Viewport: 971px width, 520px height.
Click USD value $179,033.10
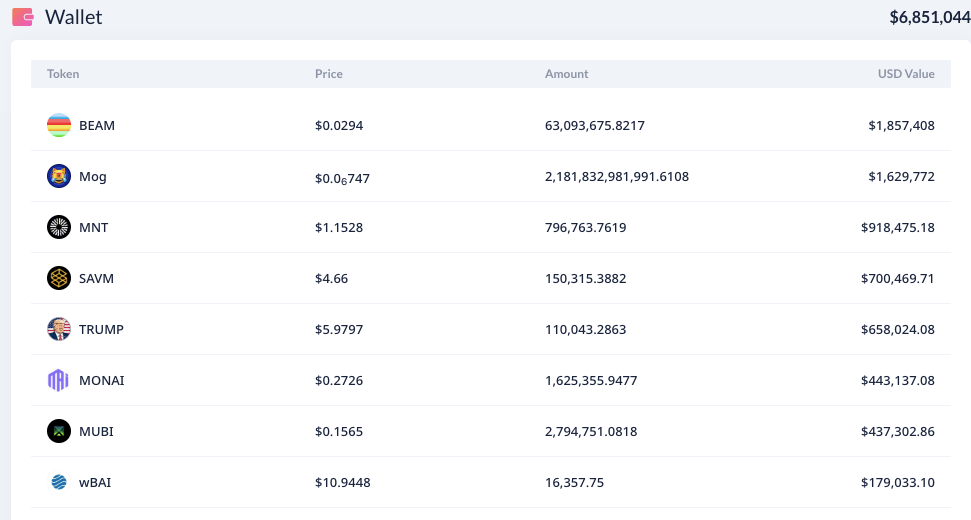pos(897,482)
